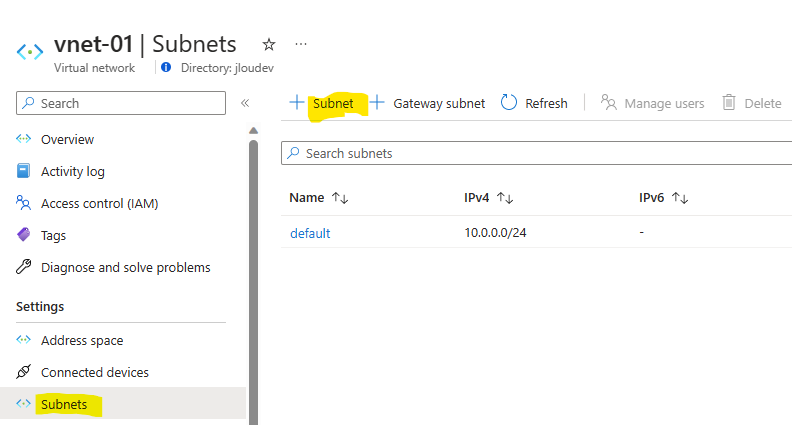
Task: Click the Refresh circular arrow icon
Action: pyautogui.click(x=509, y=102)
